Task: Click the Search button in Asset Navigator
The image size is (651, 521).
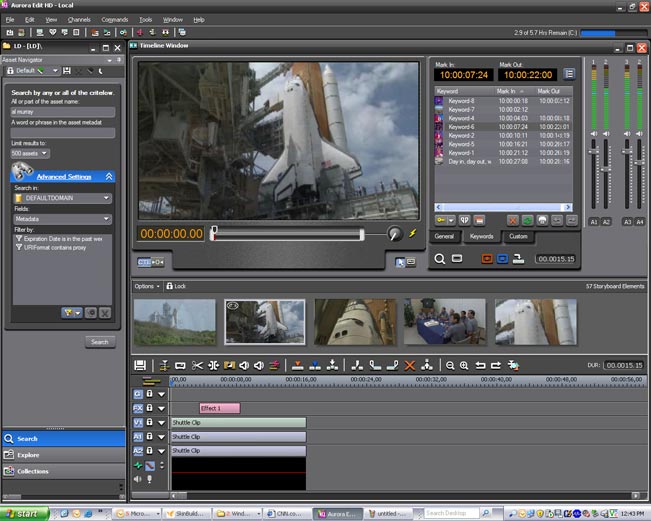Action: (98, 342)
